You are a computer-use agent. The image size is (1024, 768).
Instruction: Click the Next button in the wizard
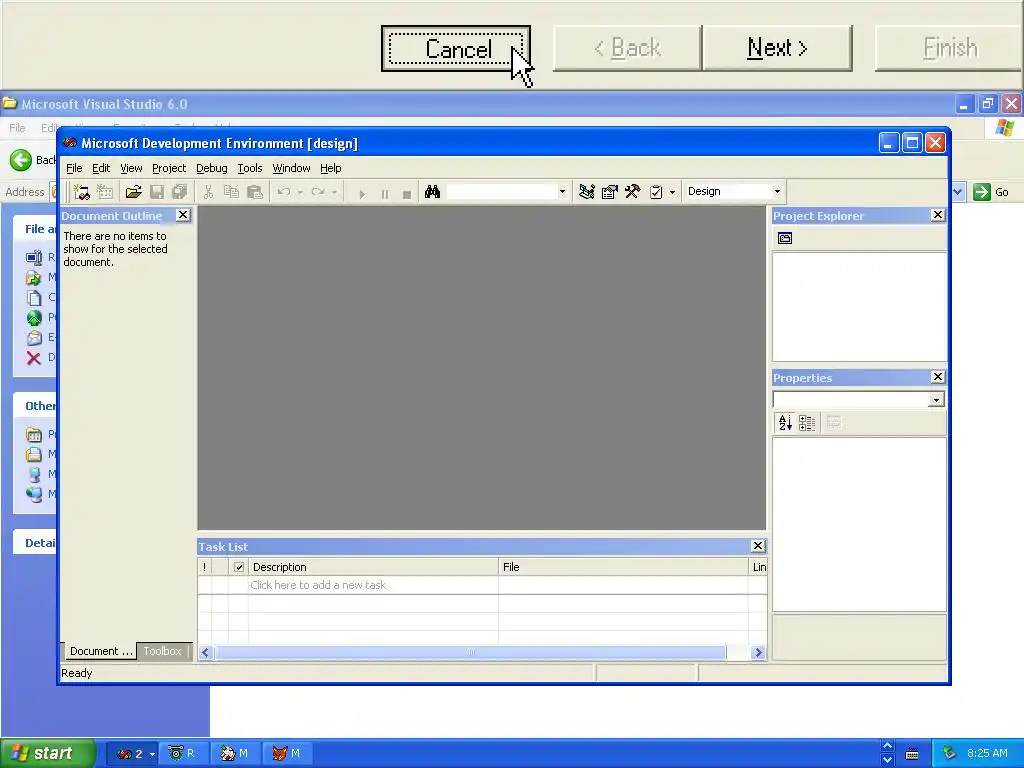(x=777, y=48)
